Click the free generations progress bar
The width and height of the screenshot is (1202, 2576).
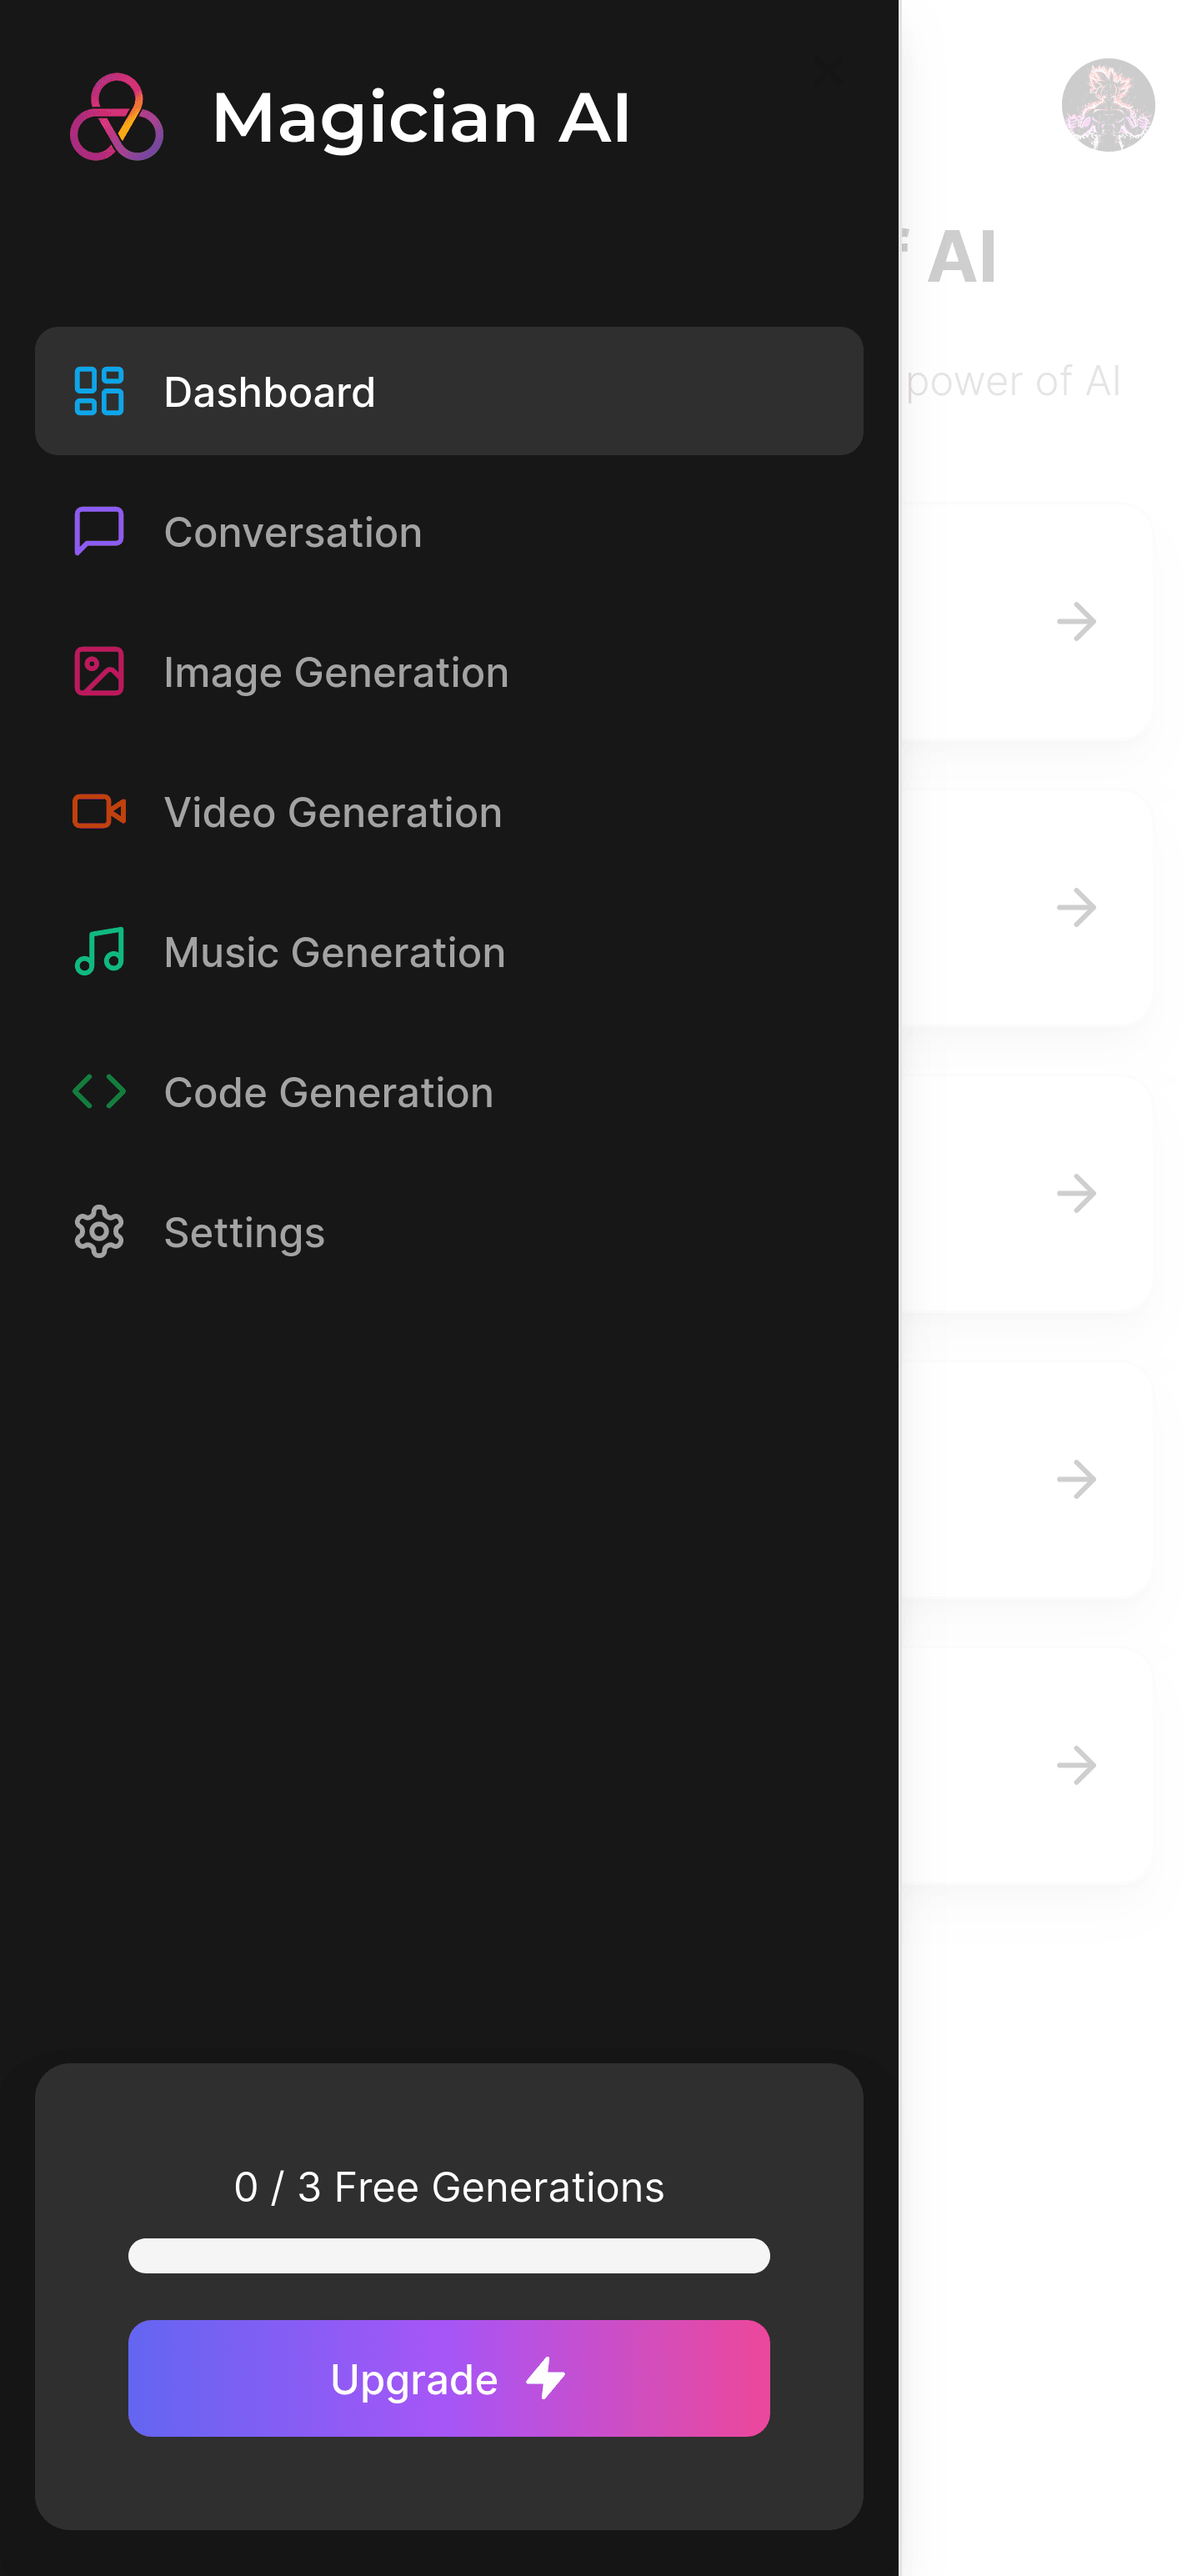tap(449, 2255)
